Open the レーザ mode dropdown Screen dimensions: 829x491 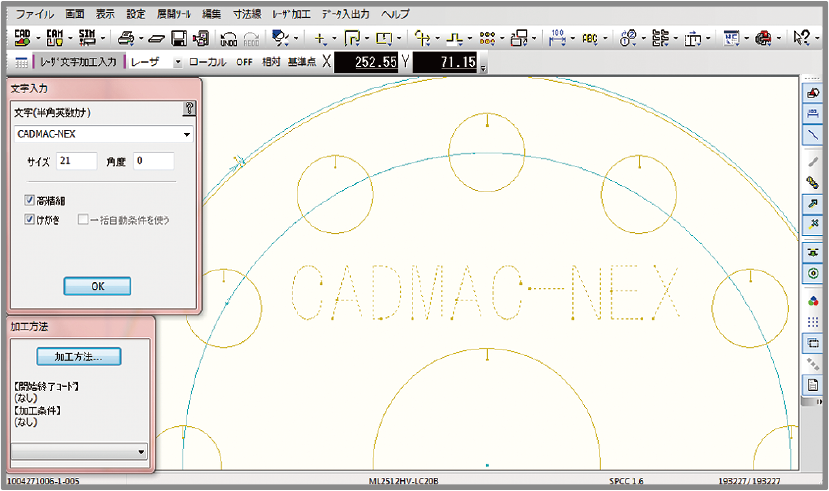178,62
